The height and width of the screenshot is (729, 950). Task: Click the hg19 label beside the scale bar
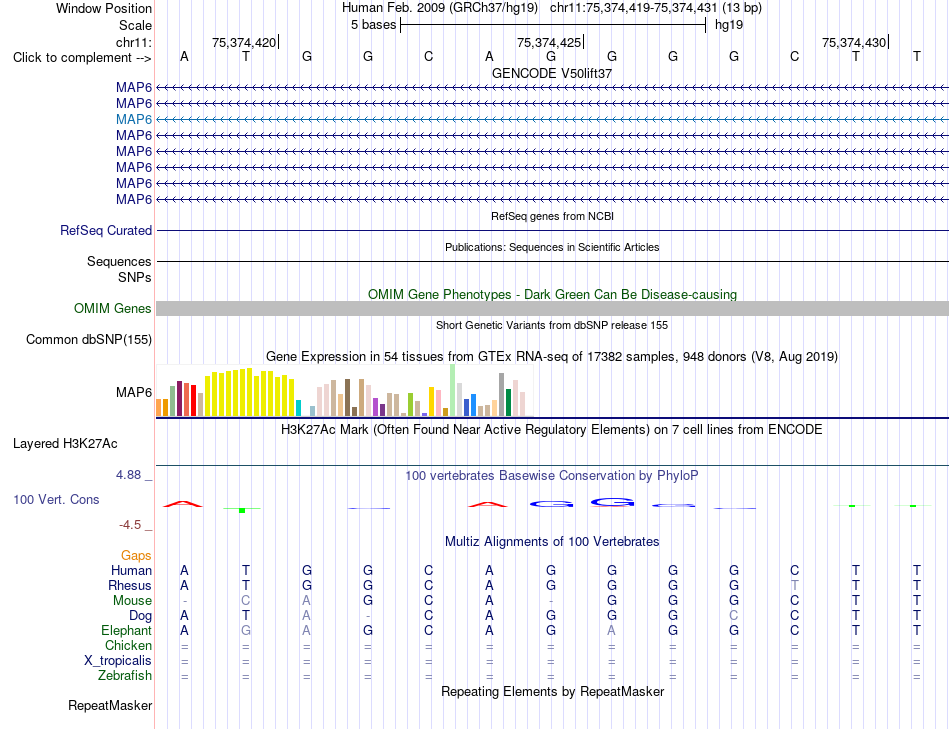click(729, 25)
